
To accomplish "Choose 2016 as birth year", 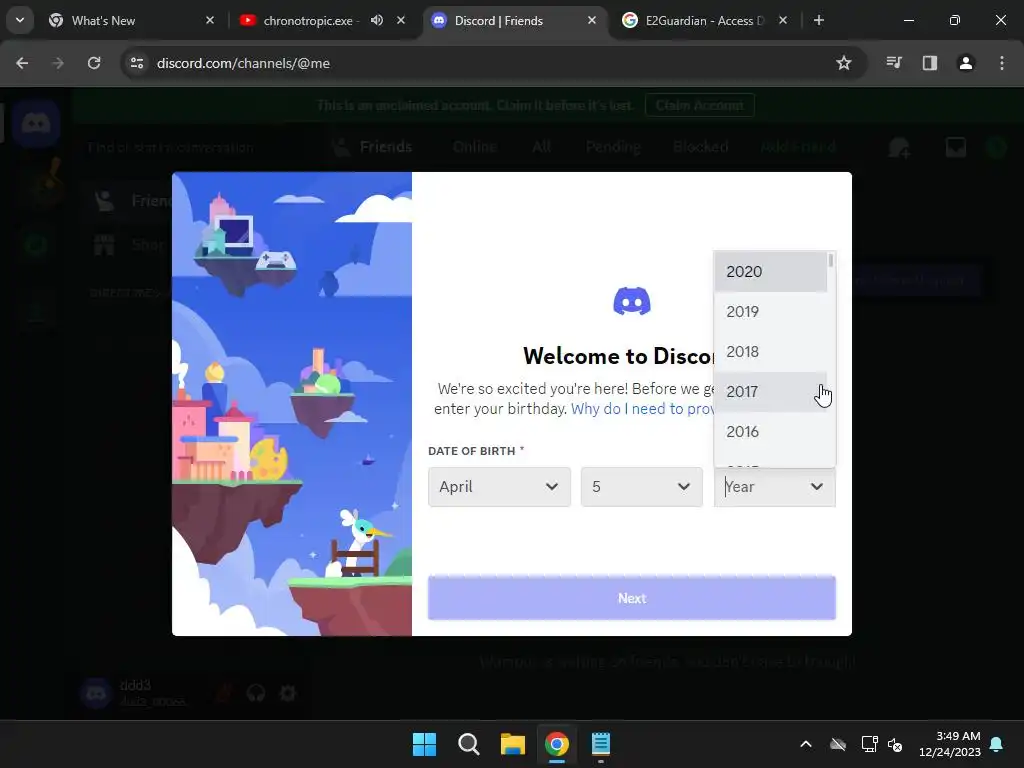I will [771, 432].
